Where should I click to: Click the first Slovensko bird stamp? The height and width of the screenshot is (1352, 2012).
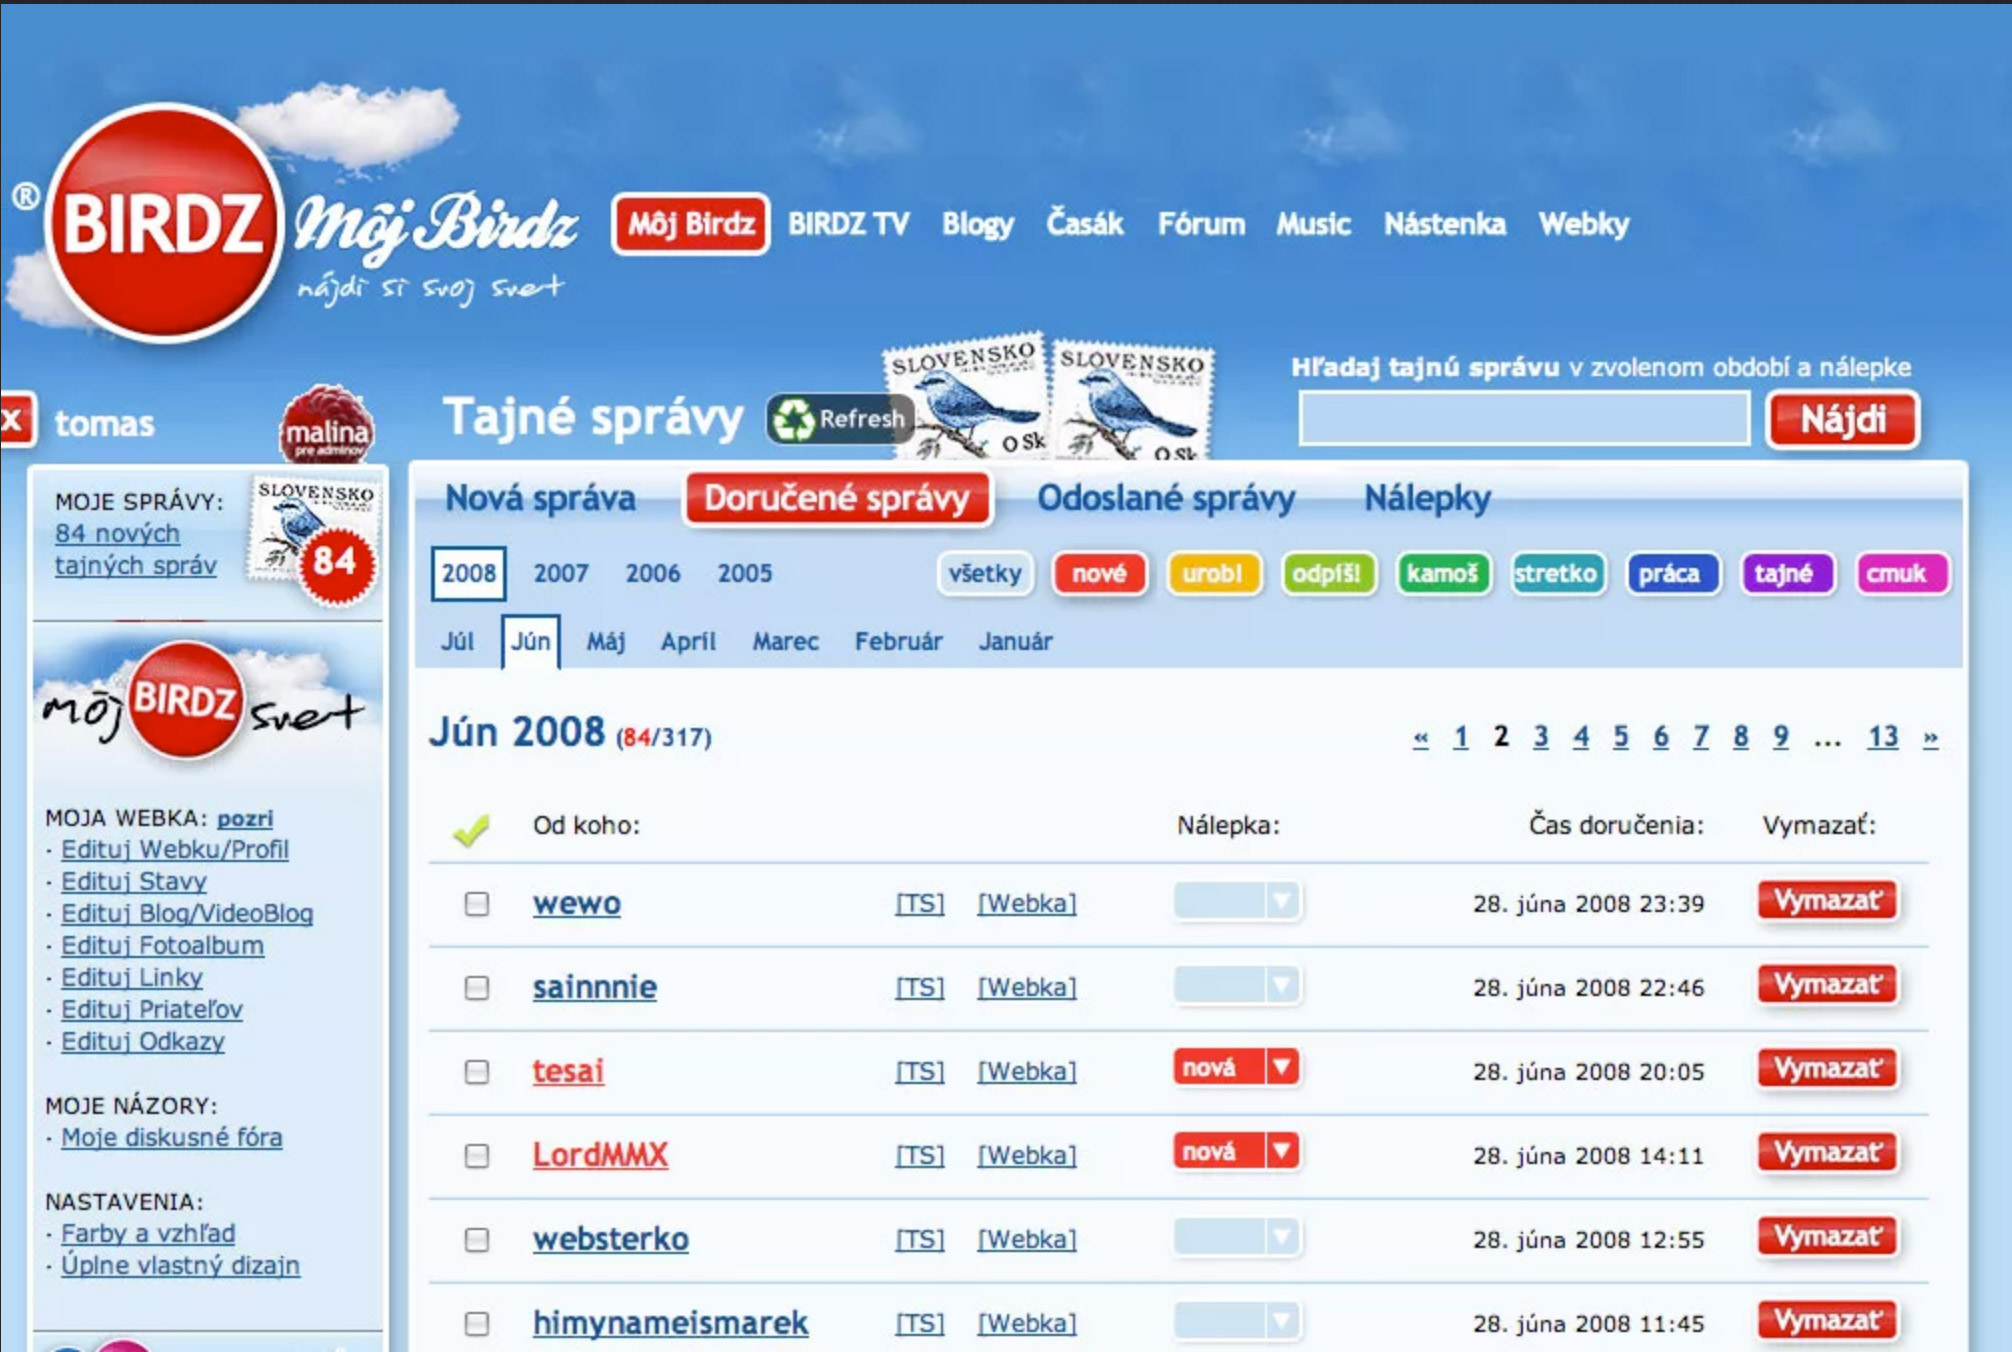[965, 398]
